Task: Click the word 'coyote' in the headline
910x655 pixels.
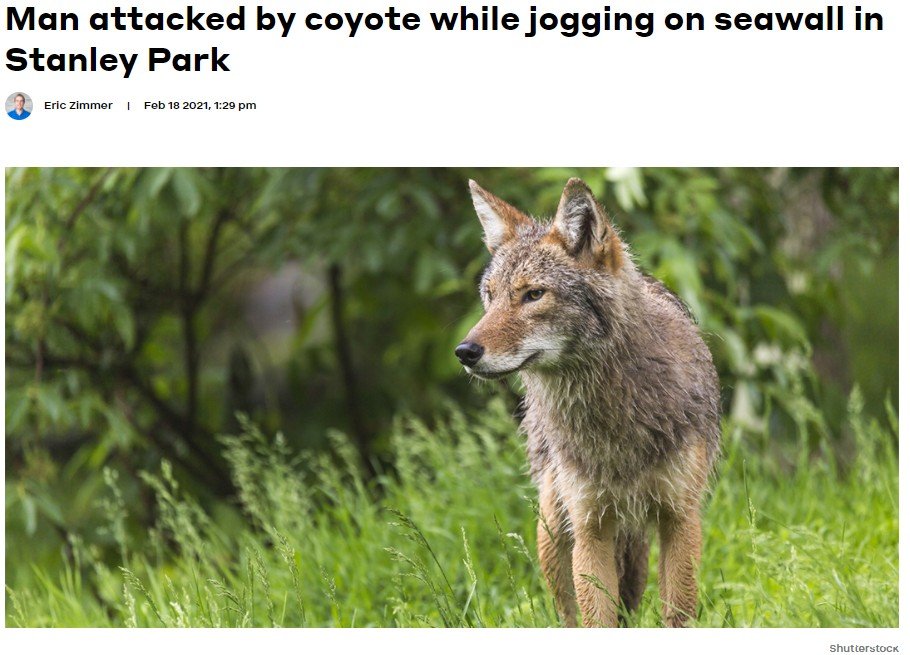Action: click(x=362, y=20)
